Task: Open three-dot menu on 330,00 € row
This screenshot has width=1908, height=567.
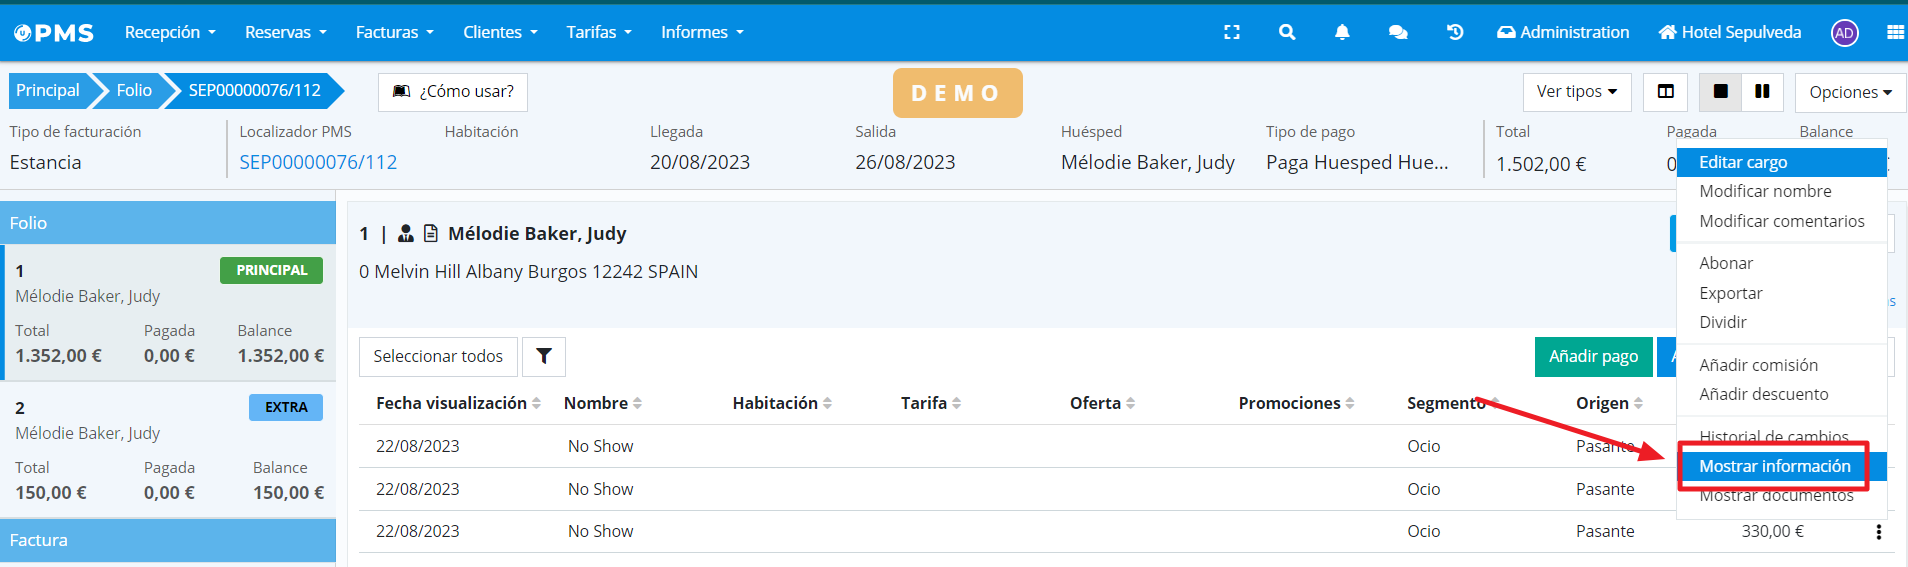Action: pyautogui.click(x=1878, y=532)
